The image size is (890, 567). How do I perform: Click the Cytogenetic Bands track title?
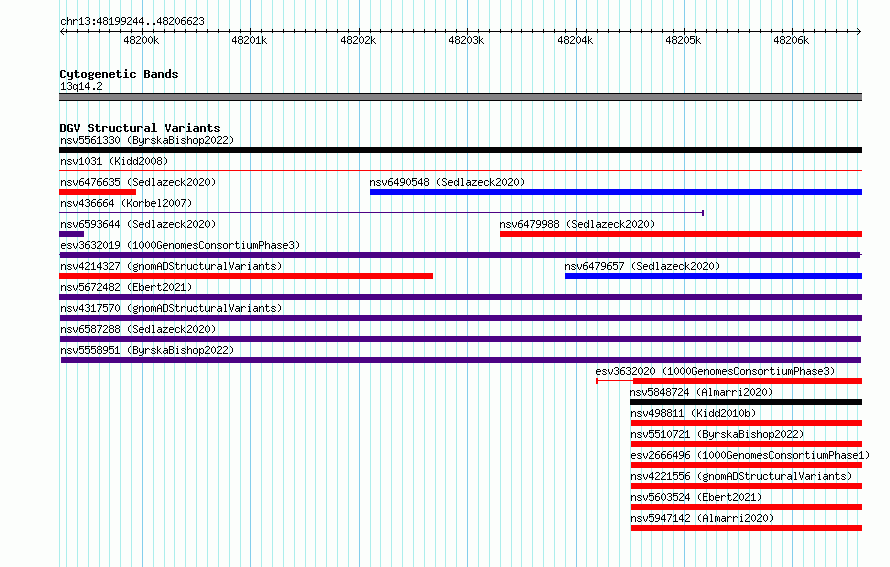point(119,74)
